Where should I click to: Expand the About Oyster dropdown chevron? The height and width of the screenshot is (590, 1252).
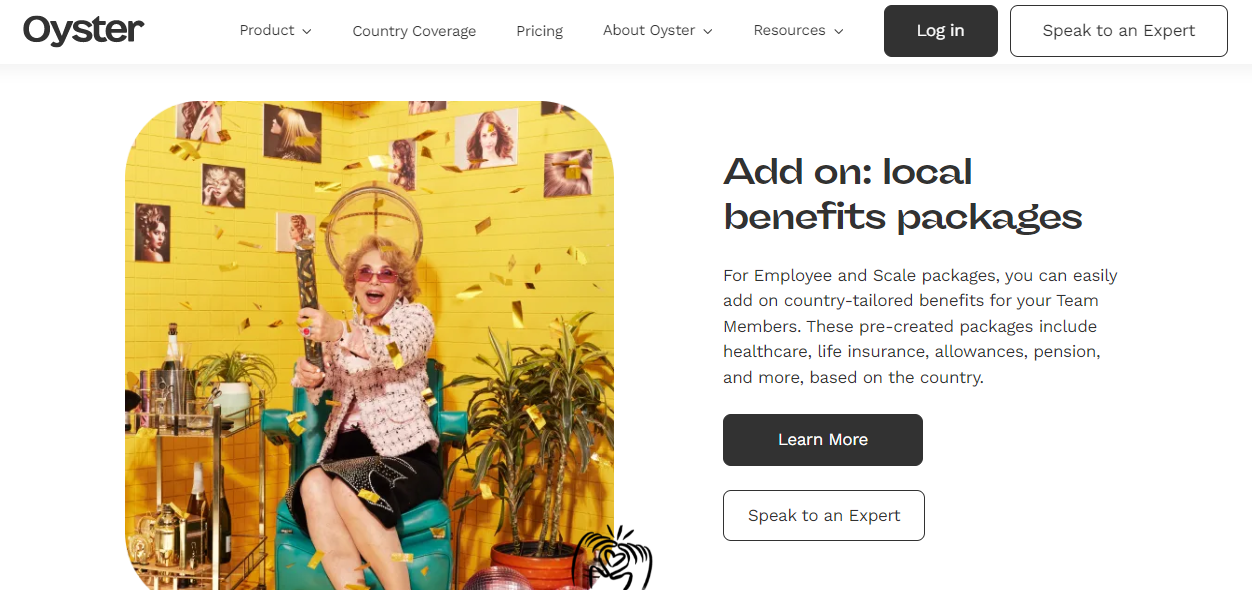tap(708, 31)
